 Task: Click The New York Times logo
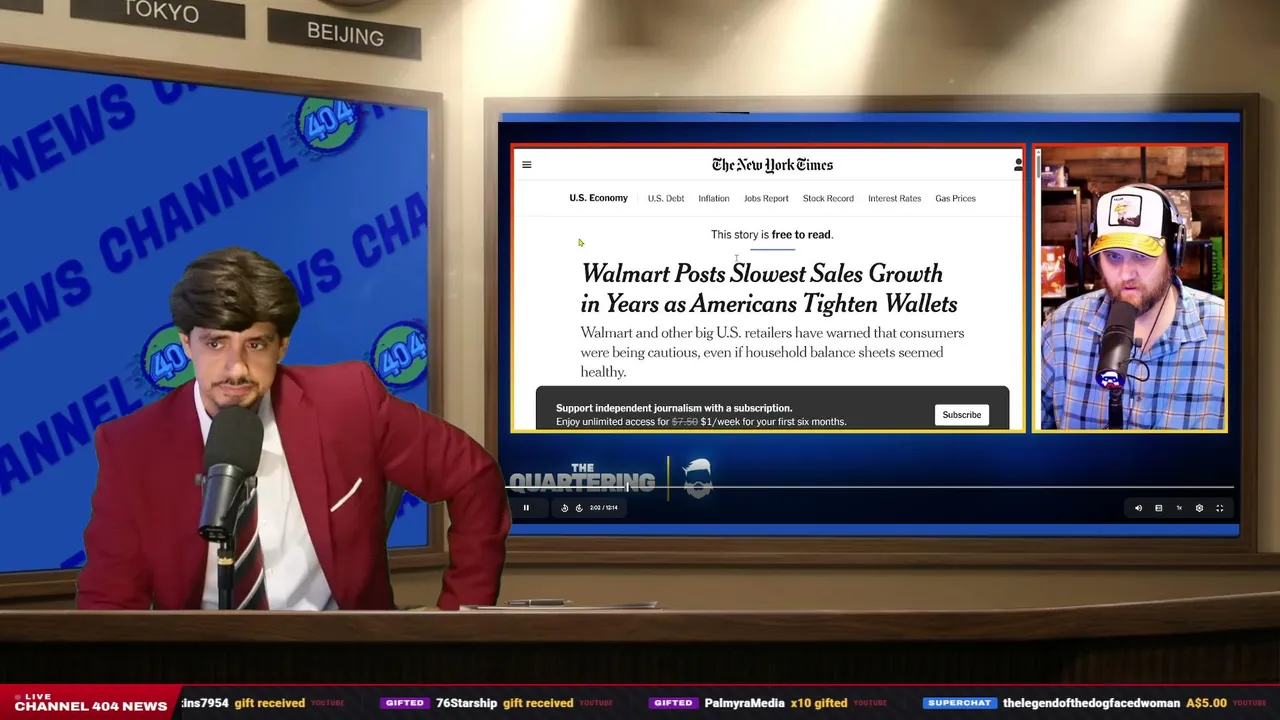772,165
